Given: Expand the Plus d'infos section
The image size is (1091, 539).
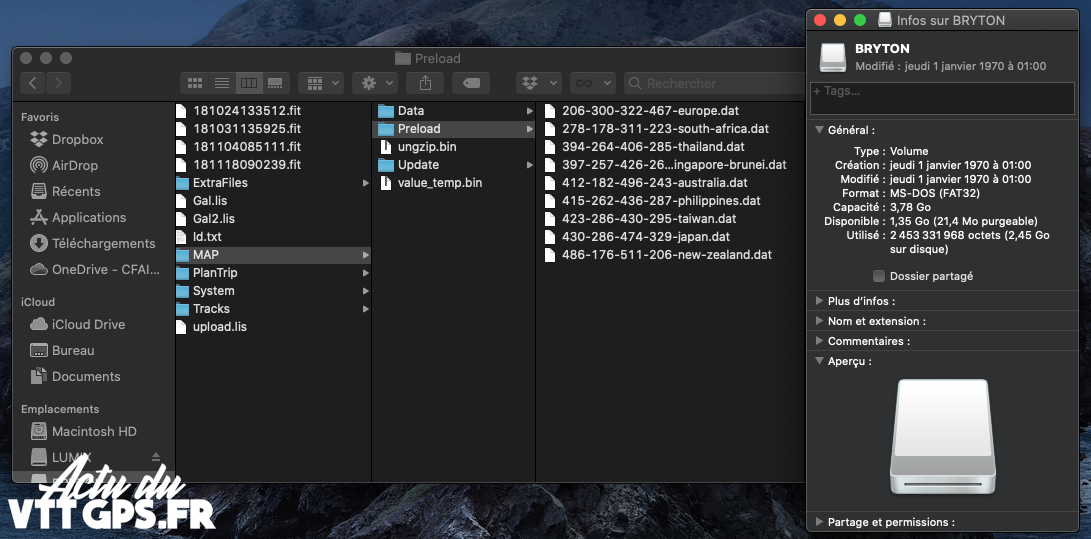Looking at the screenshot, I should [x=819, y=301].
